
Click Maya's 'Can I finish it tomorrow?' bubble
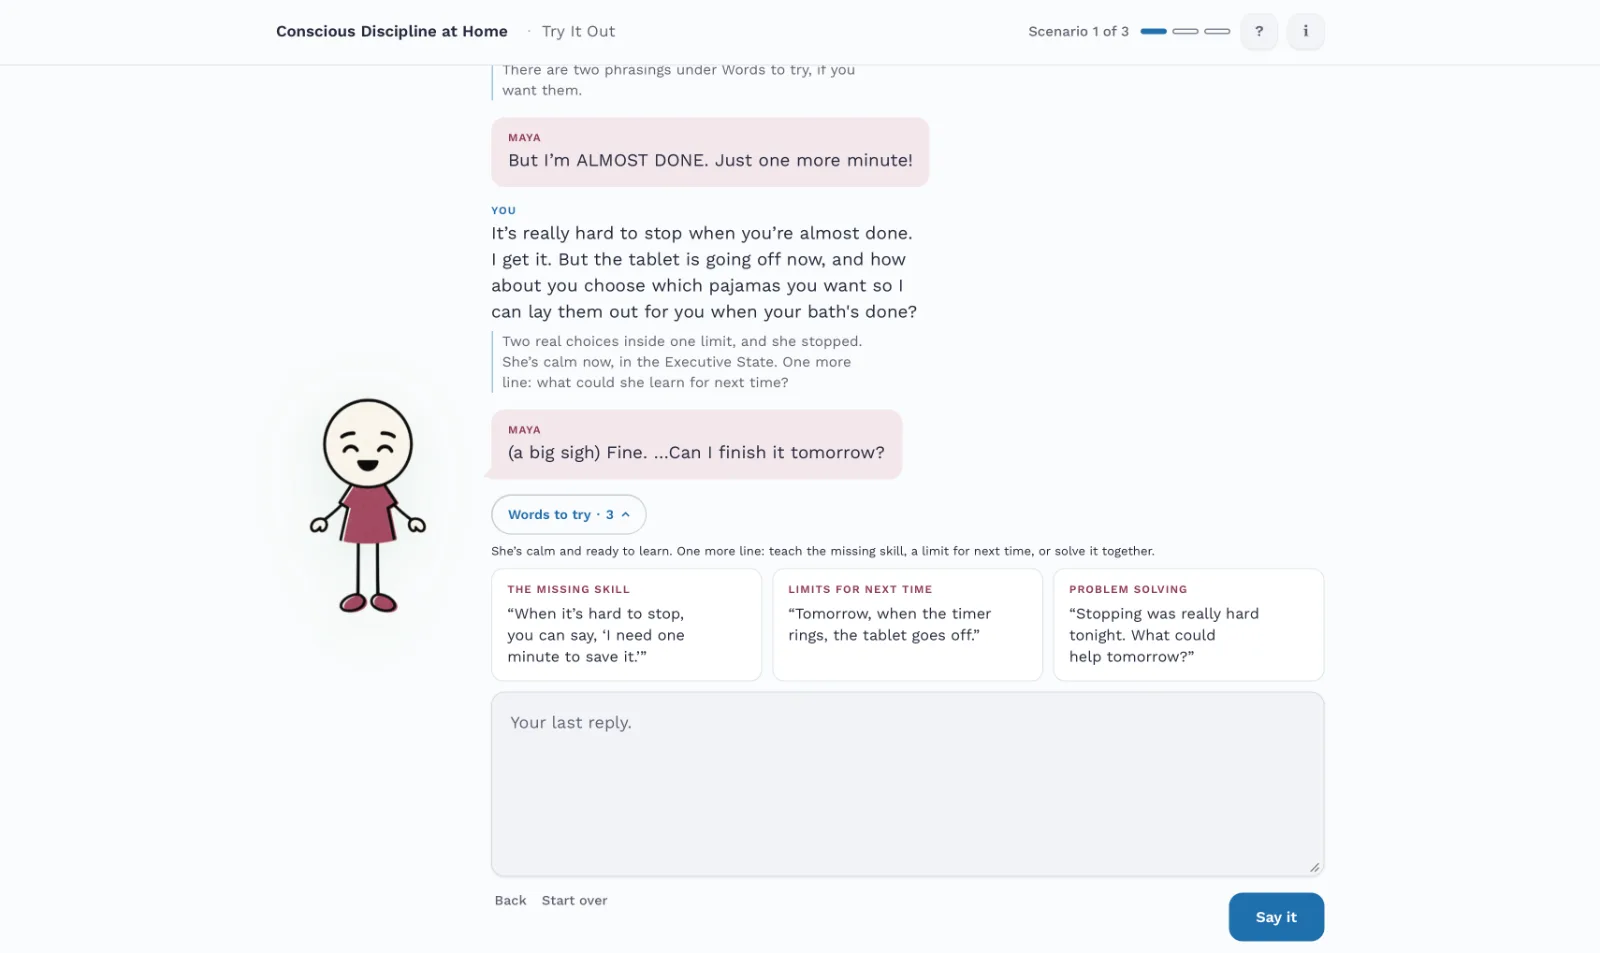click(x=696, y=444)
